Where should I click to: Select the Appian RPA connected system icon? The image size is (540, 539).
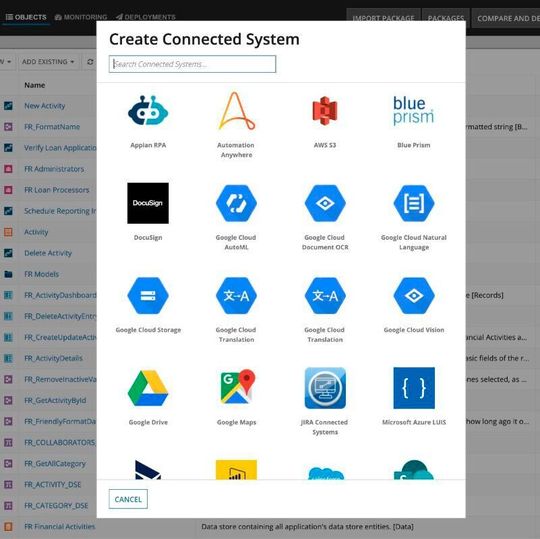pos(148,111)
